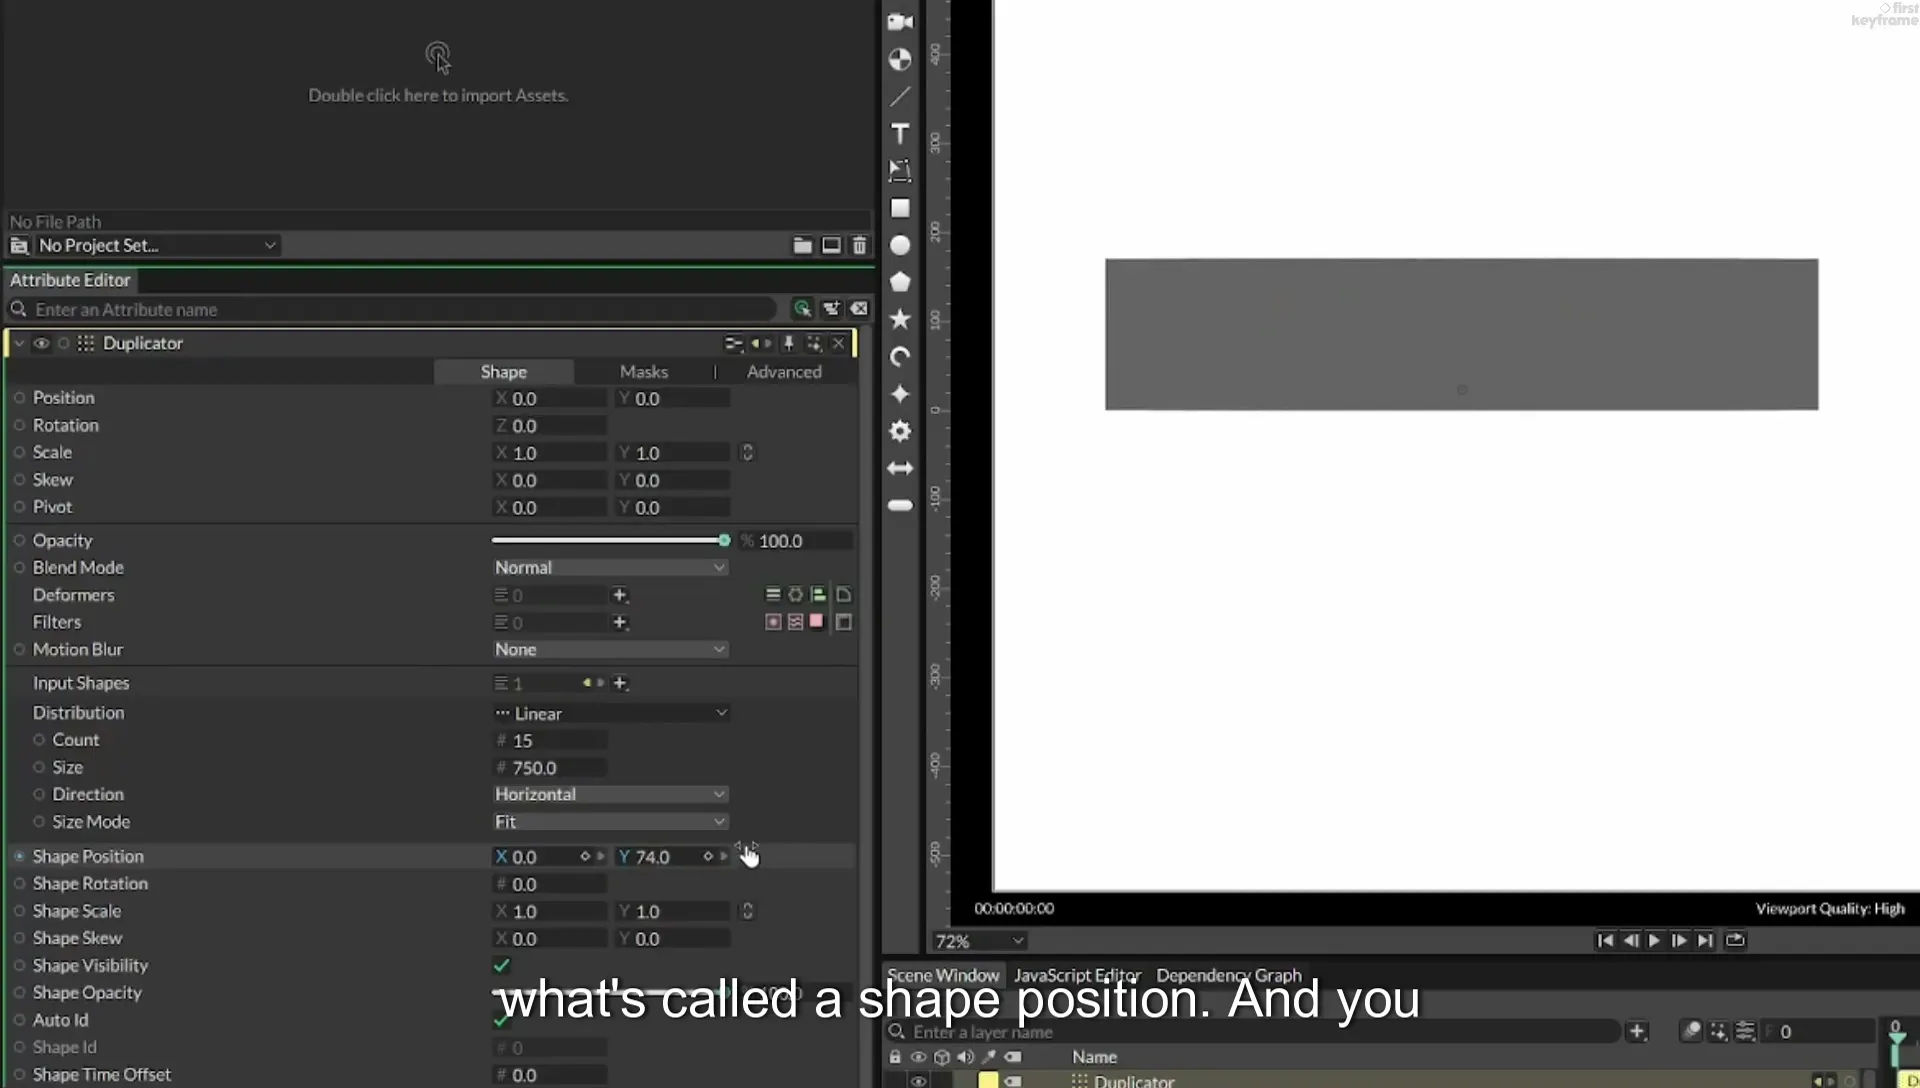
Task: Toggle the Scale proportion lock
Action: (x=747, y=453)
